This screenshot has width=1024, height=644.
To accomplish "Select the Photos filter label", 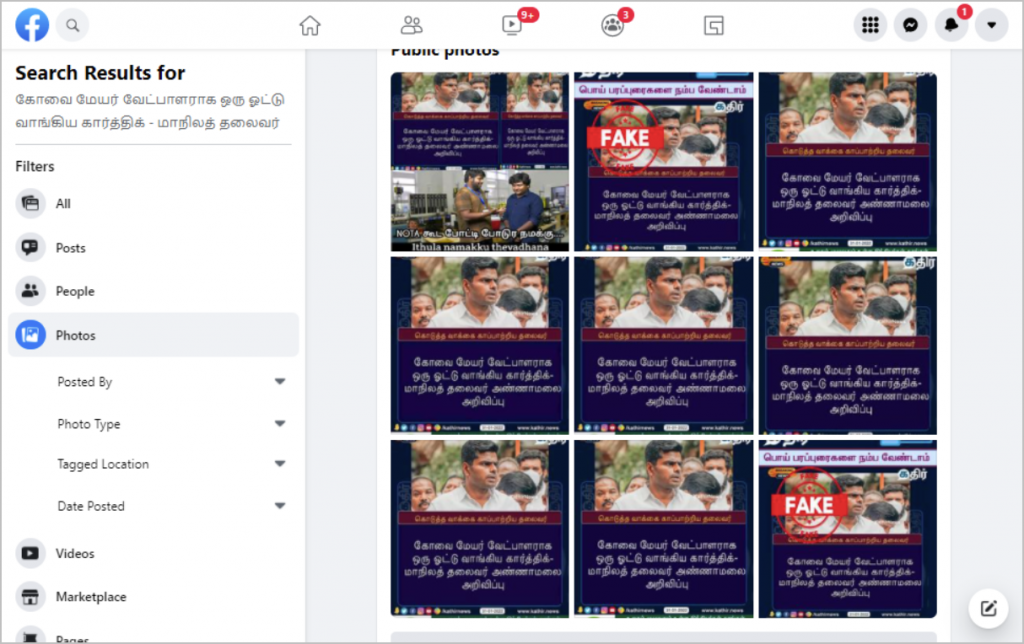I will [x=76, y=336].
